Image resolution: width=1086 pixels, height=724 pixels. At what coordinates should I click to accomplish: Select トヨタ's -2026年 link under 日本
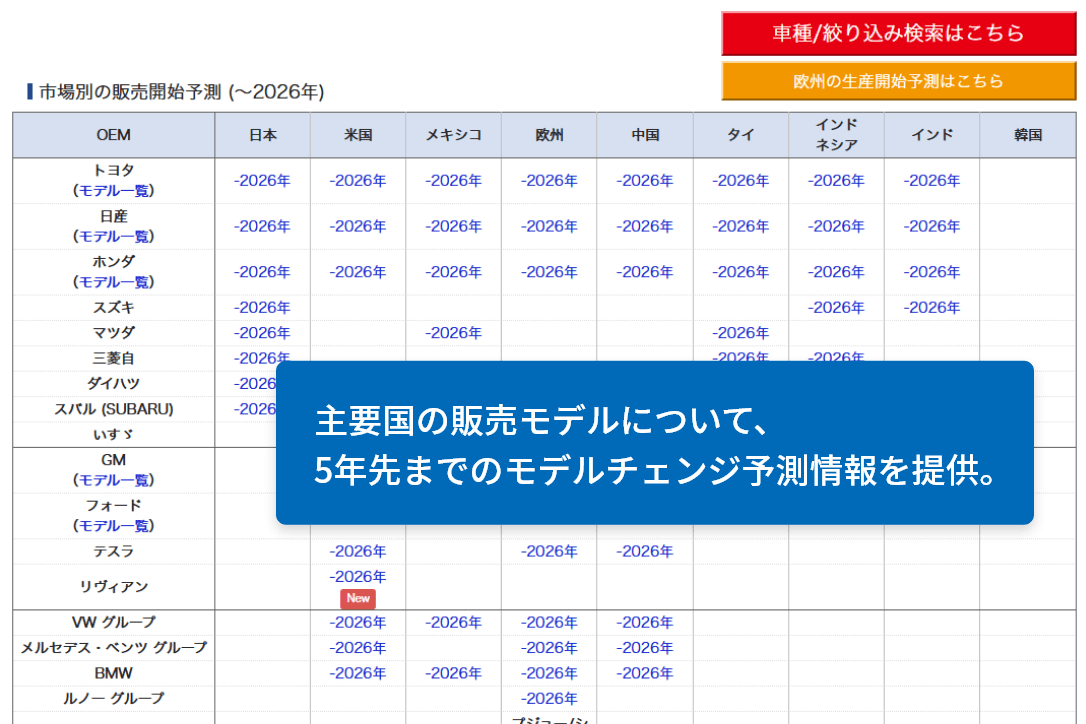(x=262, y=181)
